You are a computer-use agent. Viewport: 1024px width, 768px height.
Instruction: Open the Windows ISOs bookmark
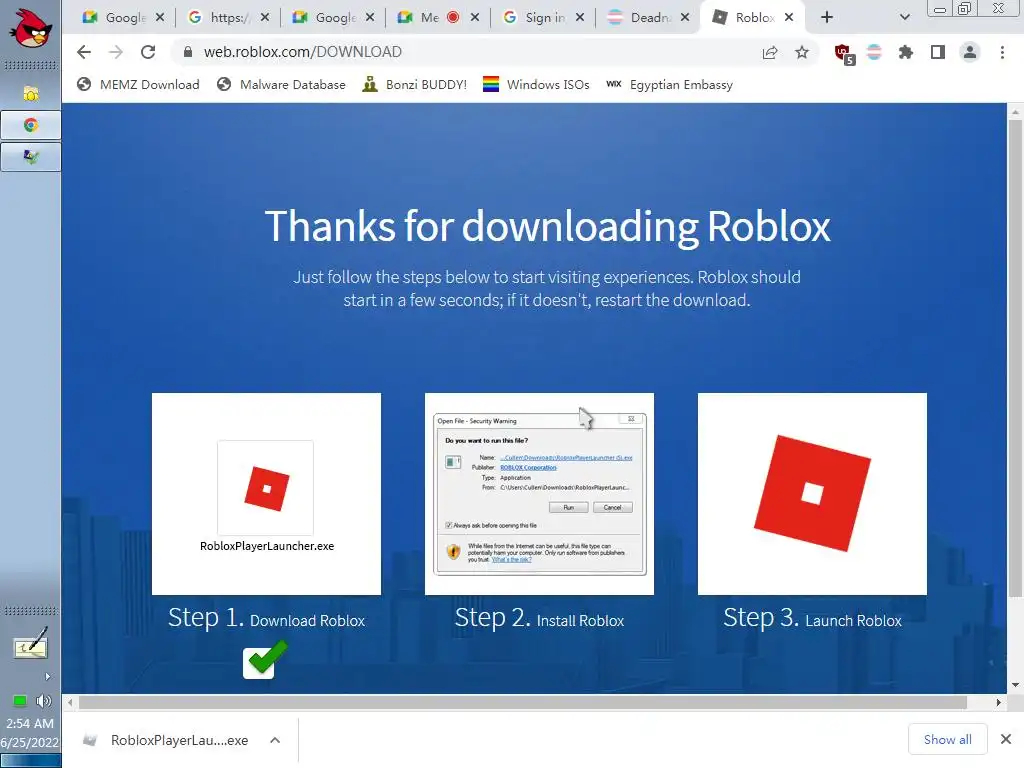point(536,85)
